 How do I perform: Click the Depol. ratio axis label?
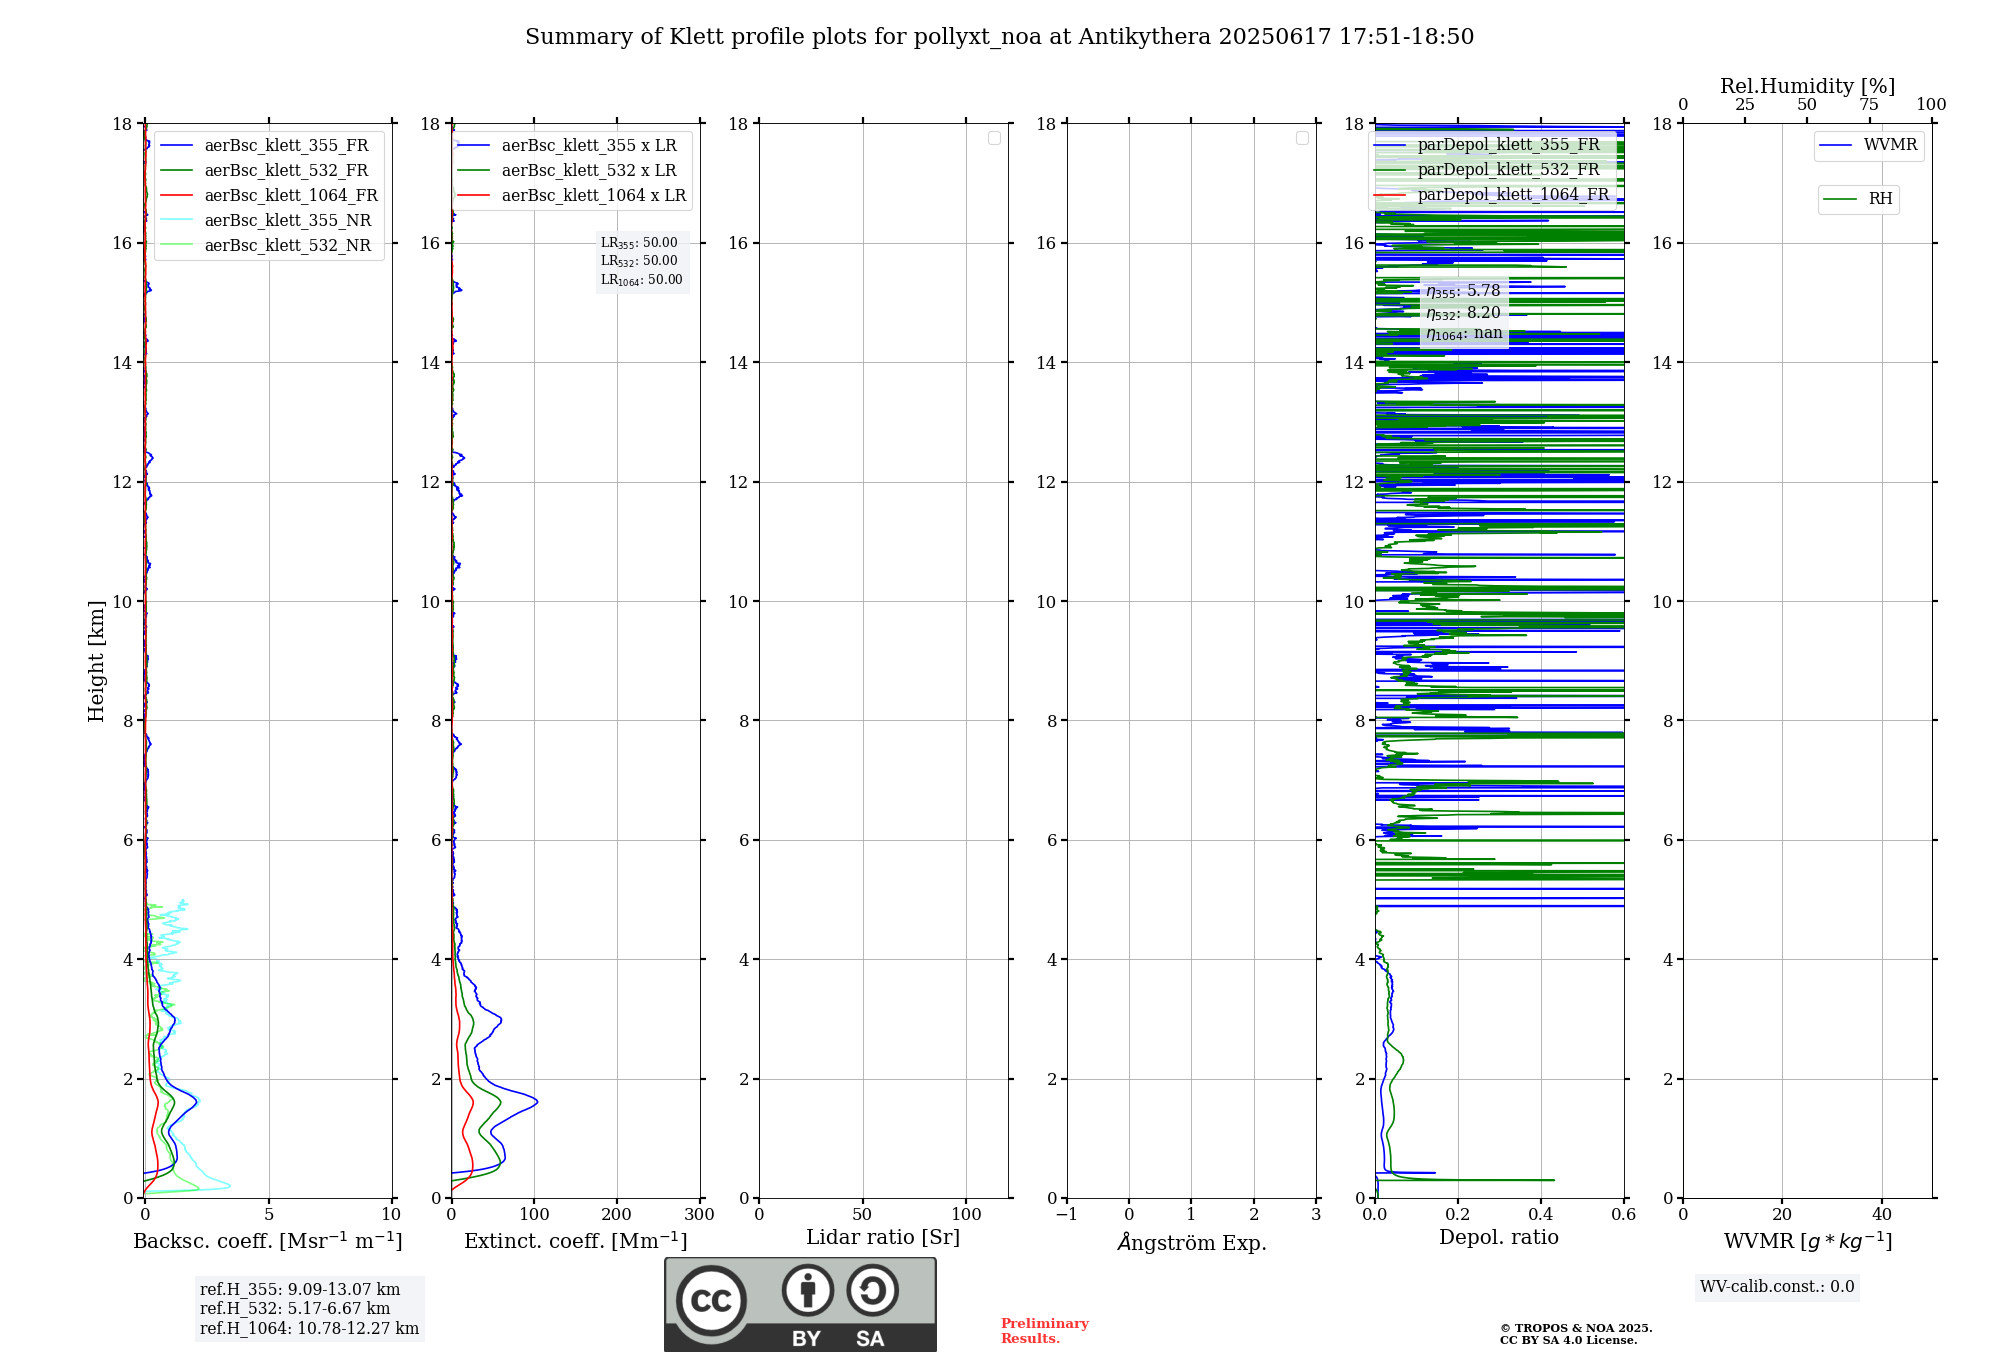(1499, 1238)
